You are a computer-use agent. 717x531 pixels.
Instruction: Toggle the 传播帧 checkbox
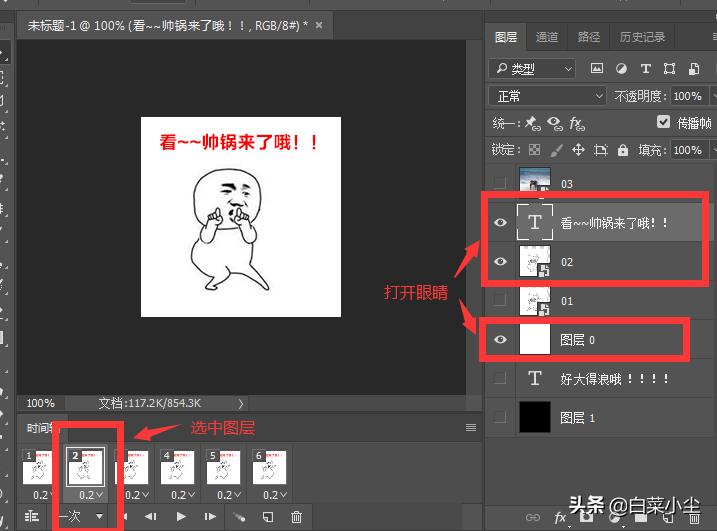click(663, 122)
